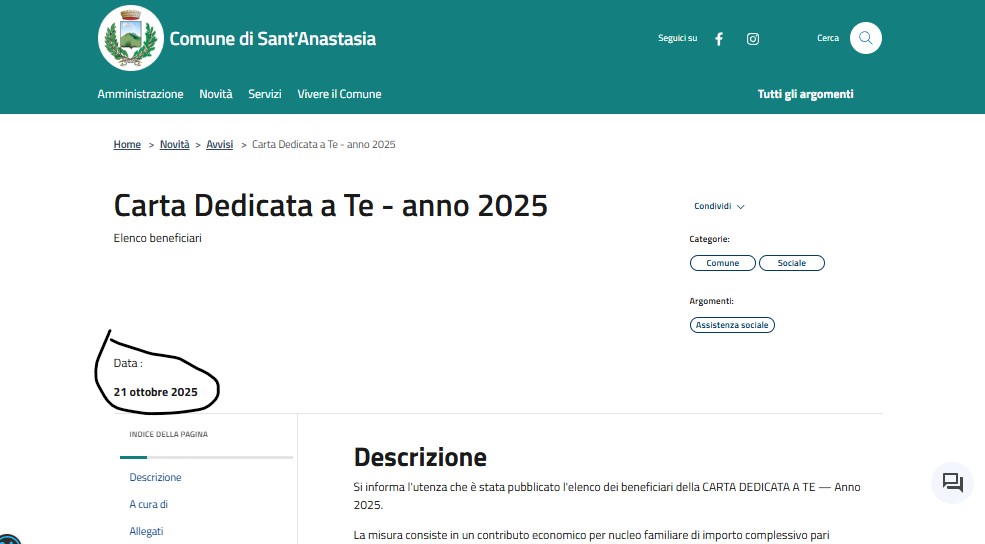985x544 pixels.
Task: Open Amministrazione in the navigation menu
Action: click(140, 94)
